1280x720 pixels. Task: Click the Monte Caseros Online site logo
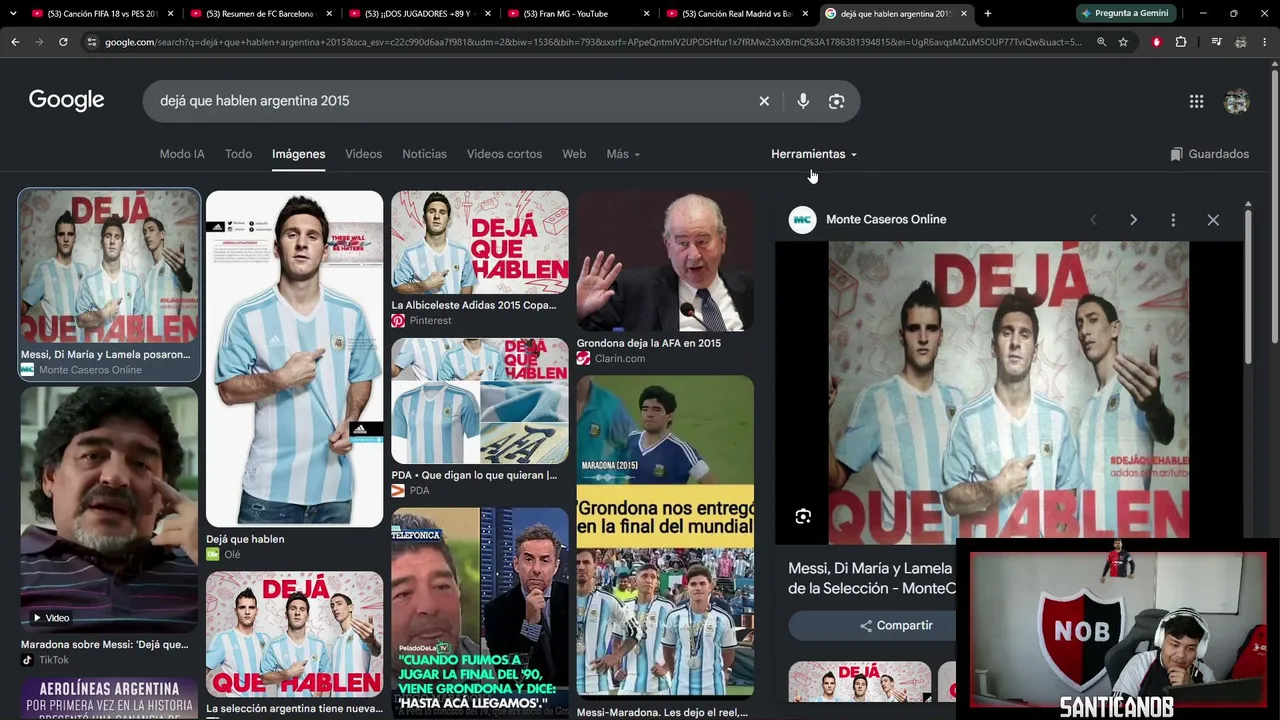(802, 220)
